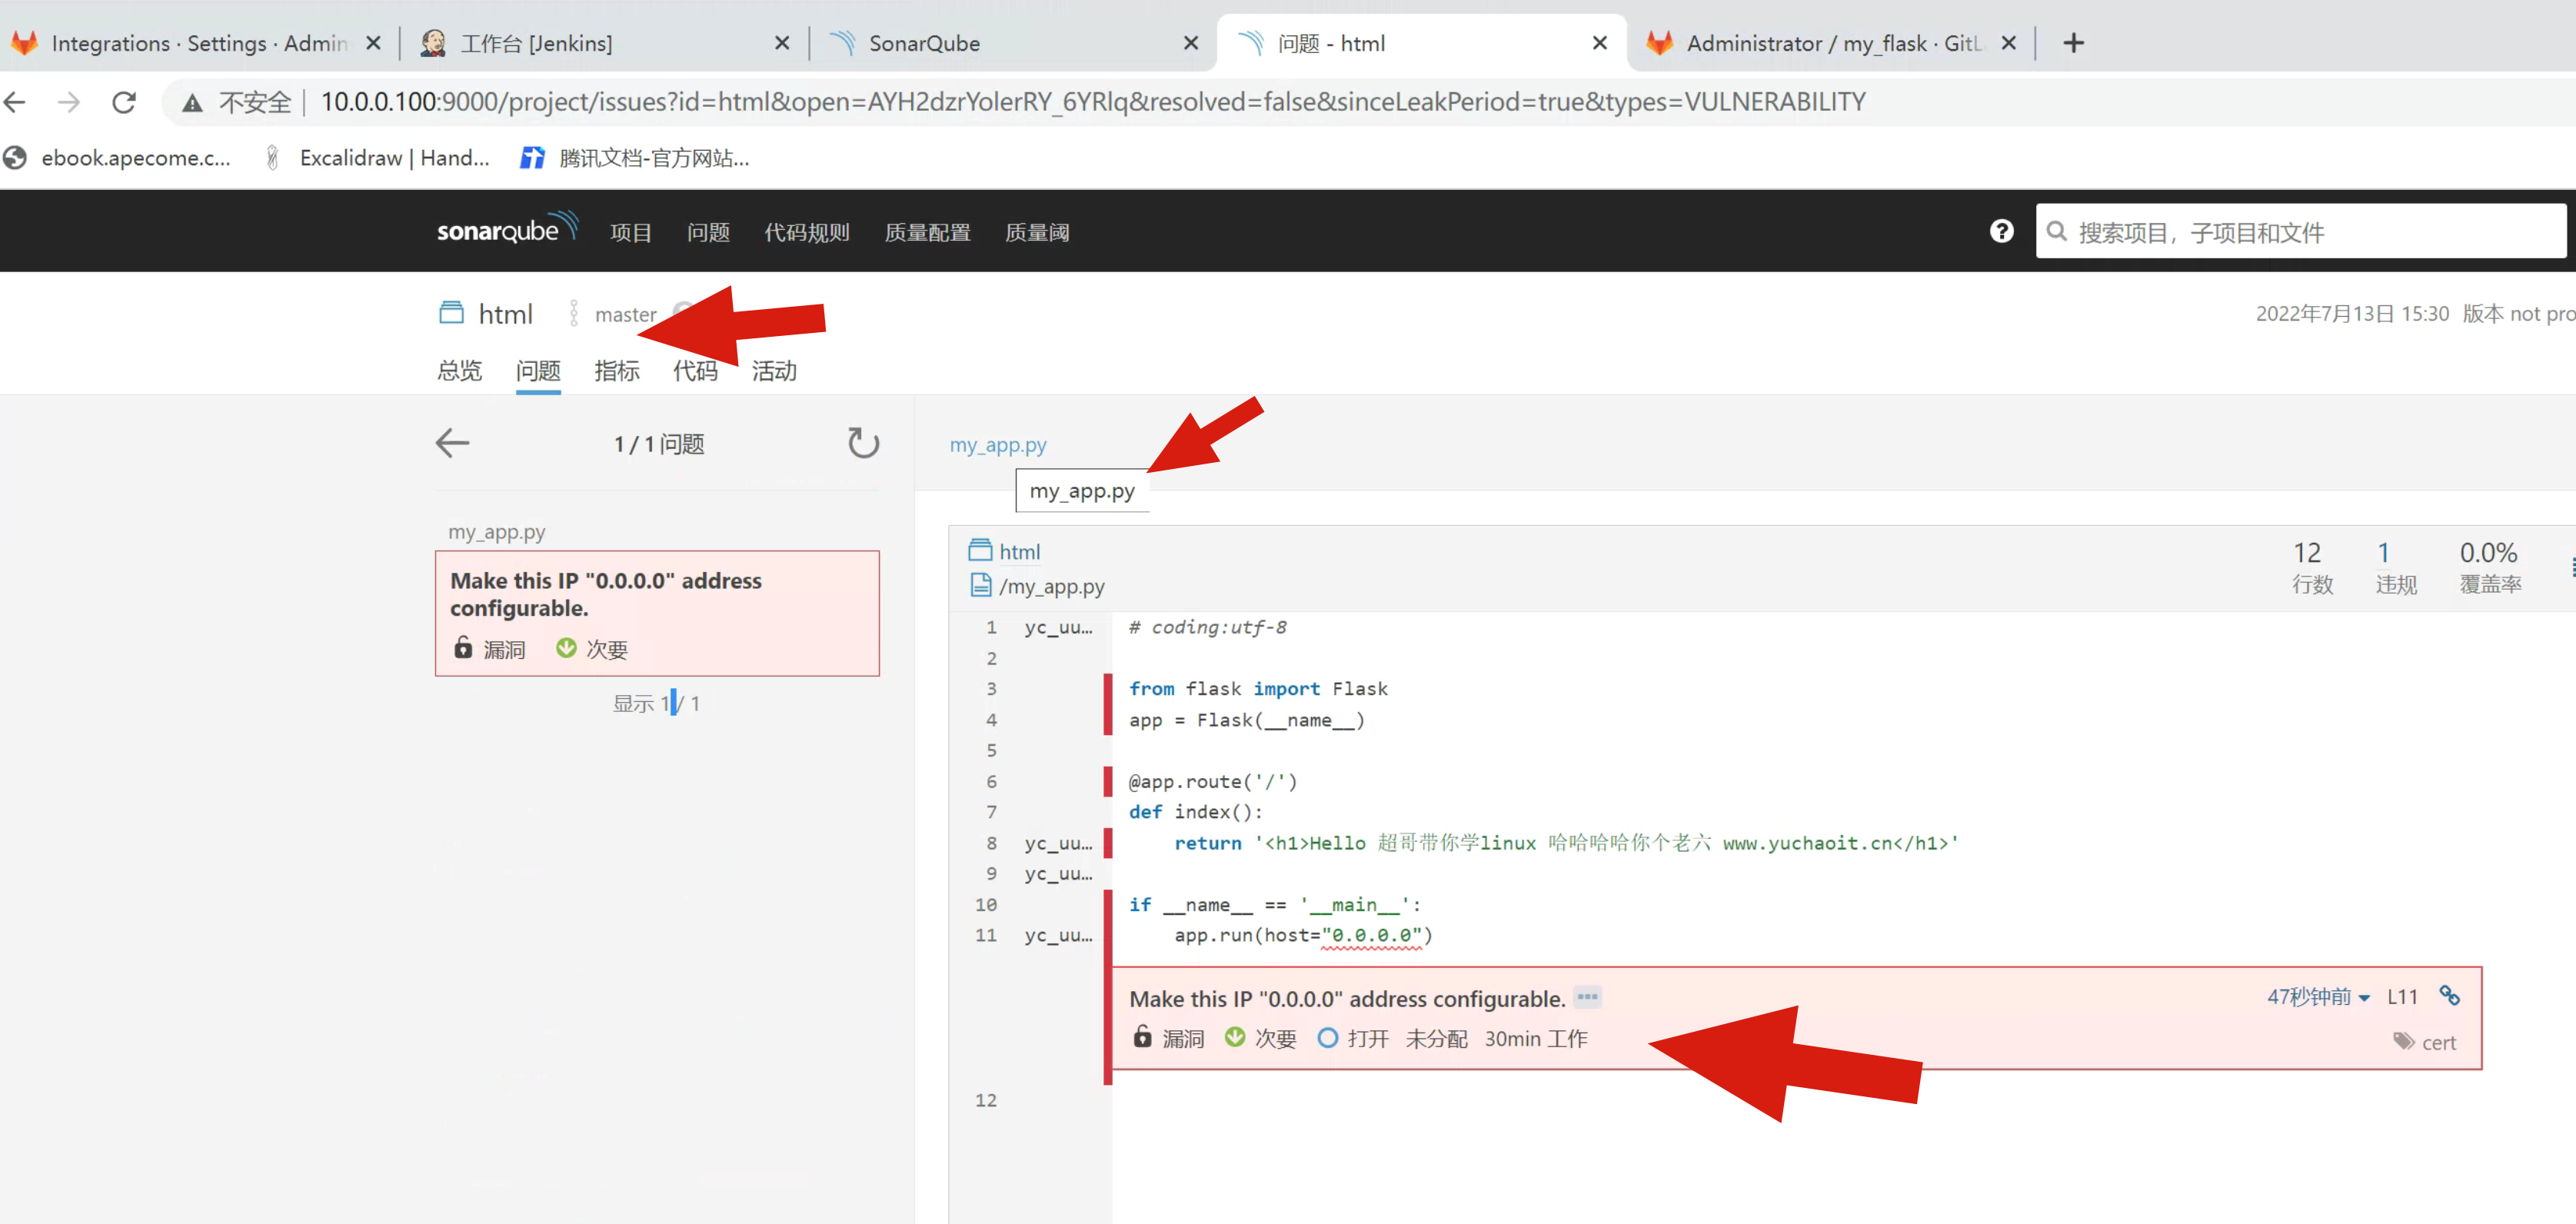Switch to the 指标 tab

click(x=616, y=371)
